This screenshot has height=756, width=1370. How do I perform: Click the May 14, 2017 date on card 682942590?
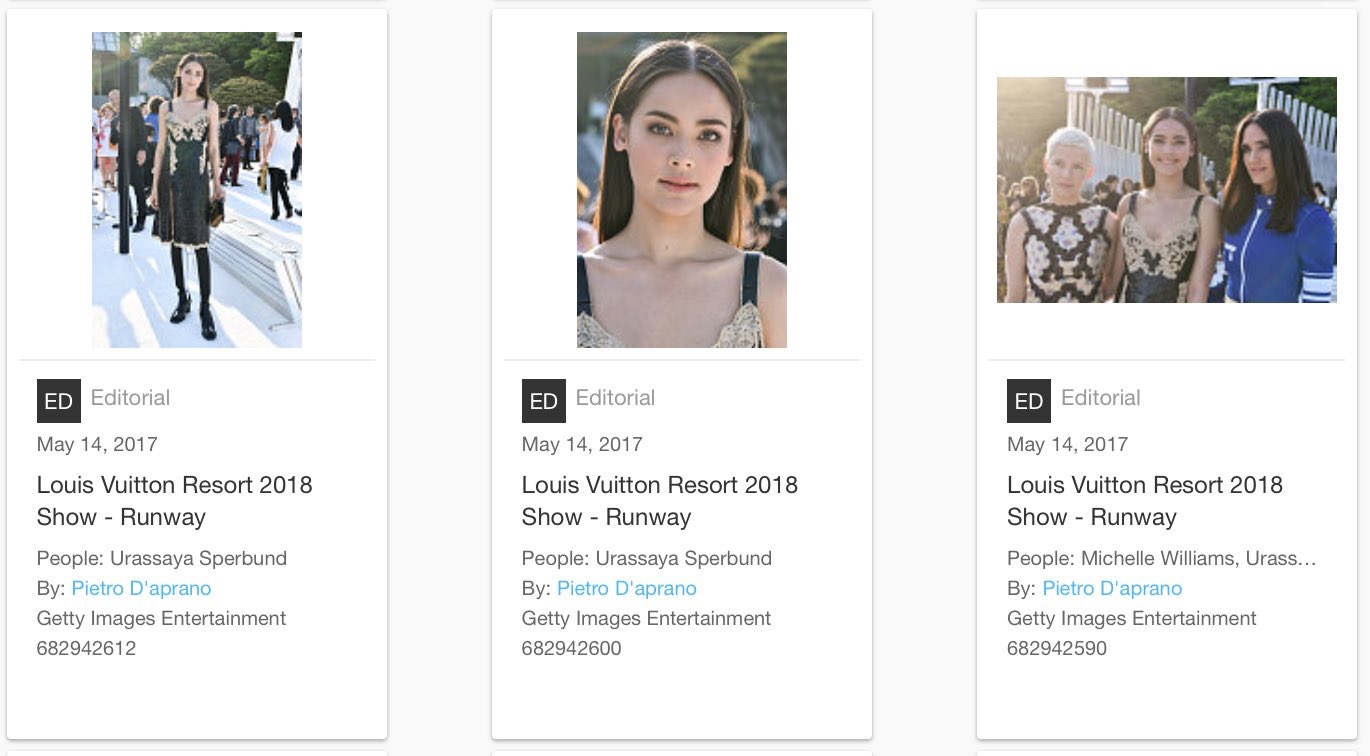1067,444
